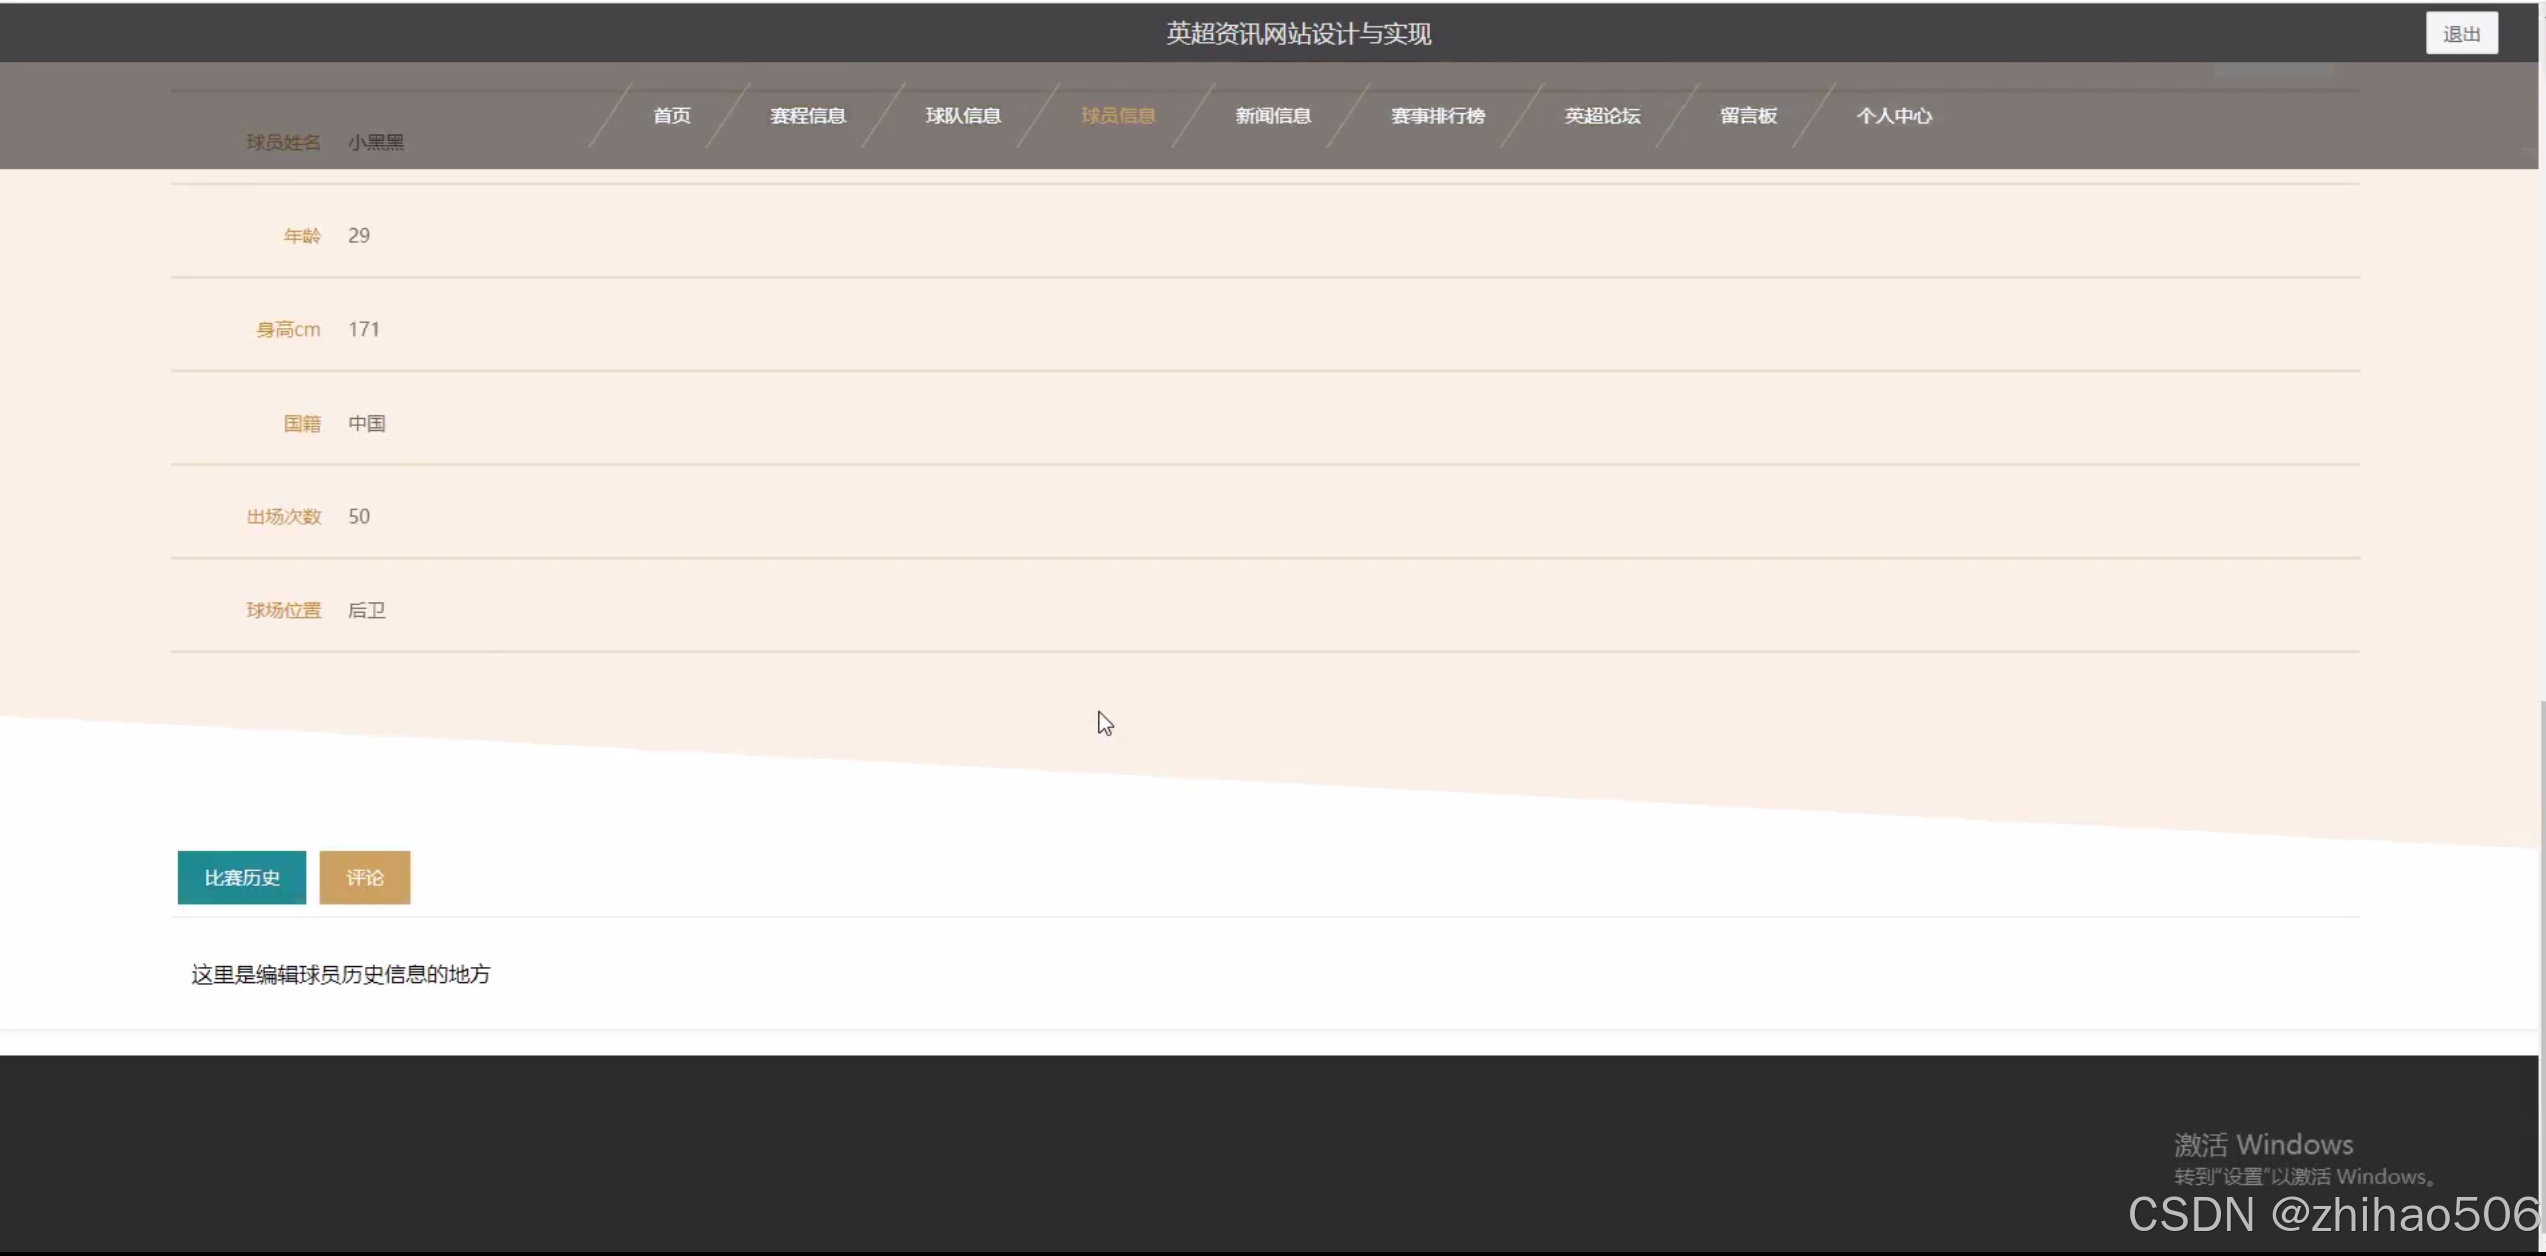Image resolution: width=2546 pixels, height=1256 pixels.
Task: Click the player name value 小黑黑
Action: coord(376,142)
